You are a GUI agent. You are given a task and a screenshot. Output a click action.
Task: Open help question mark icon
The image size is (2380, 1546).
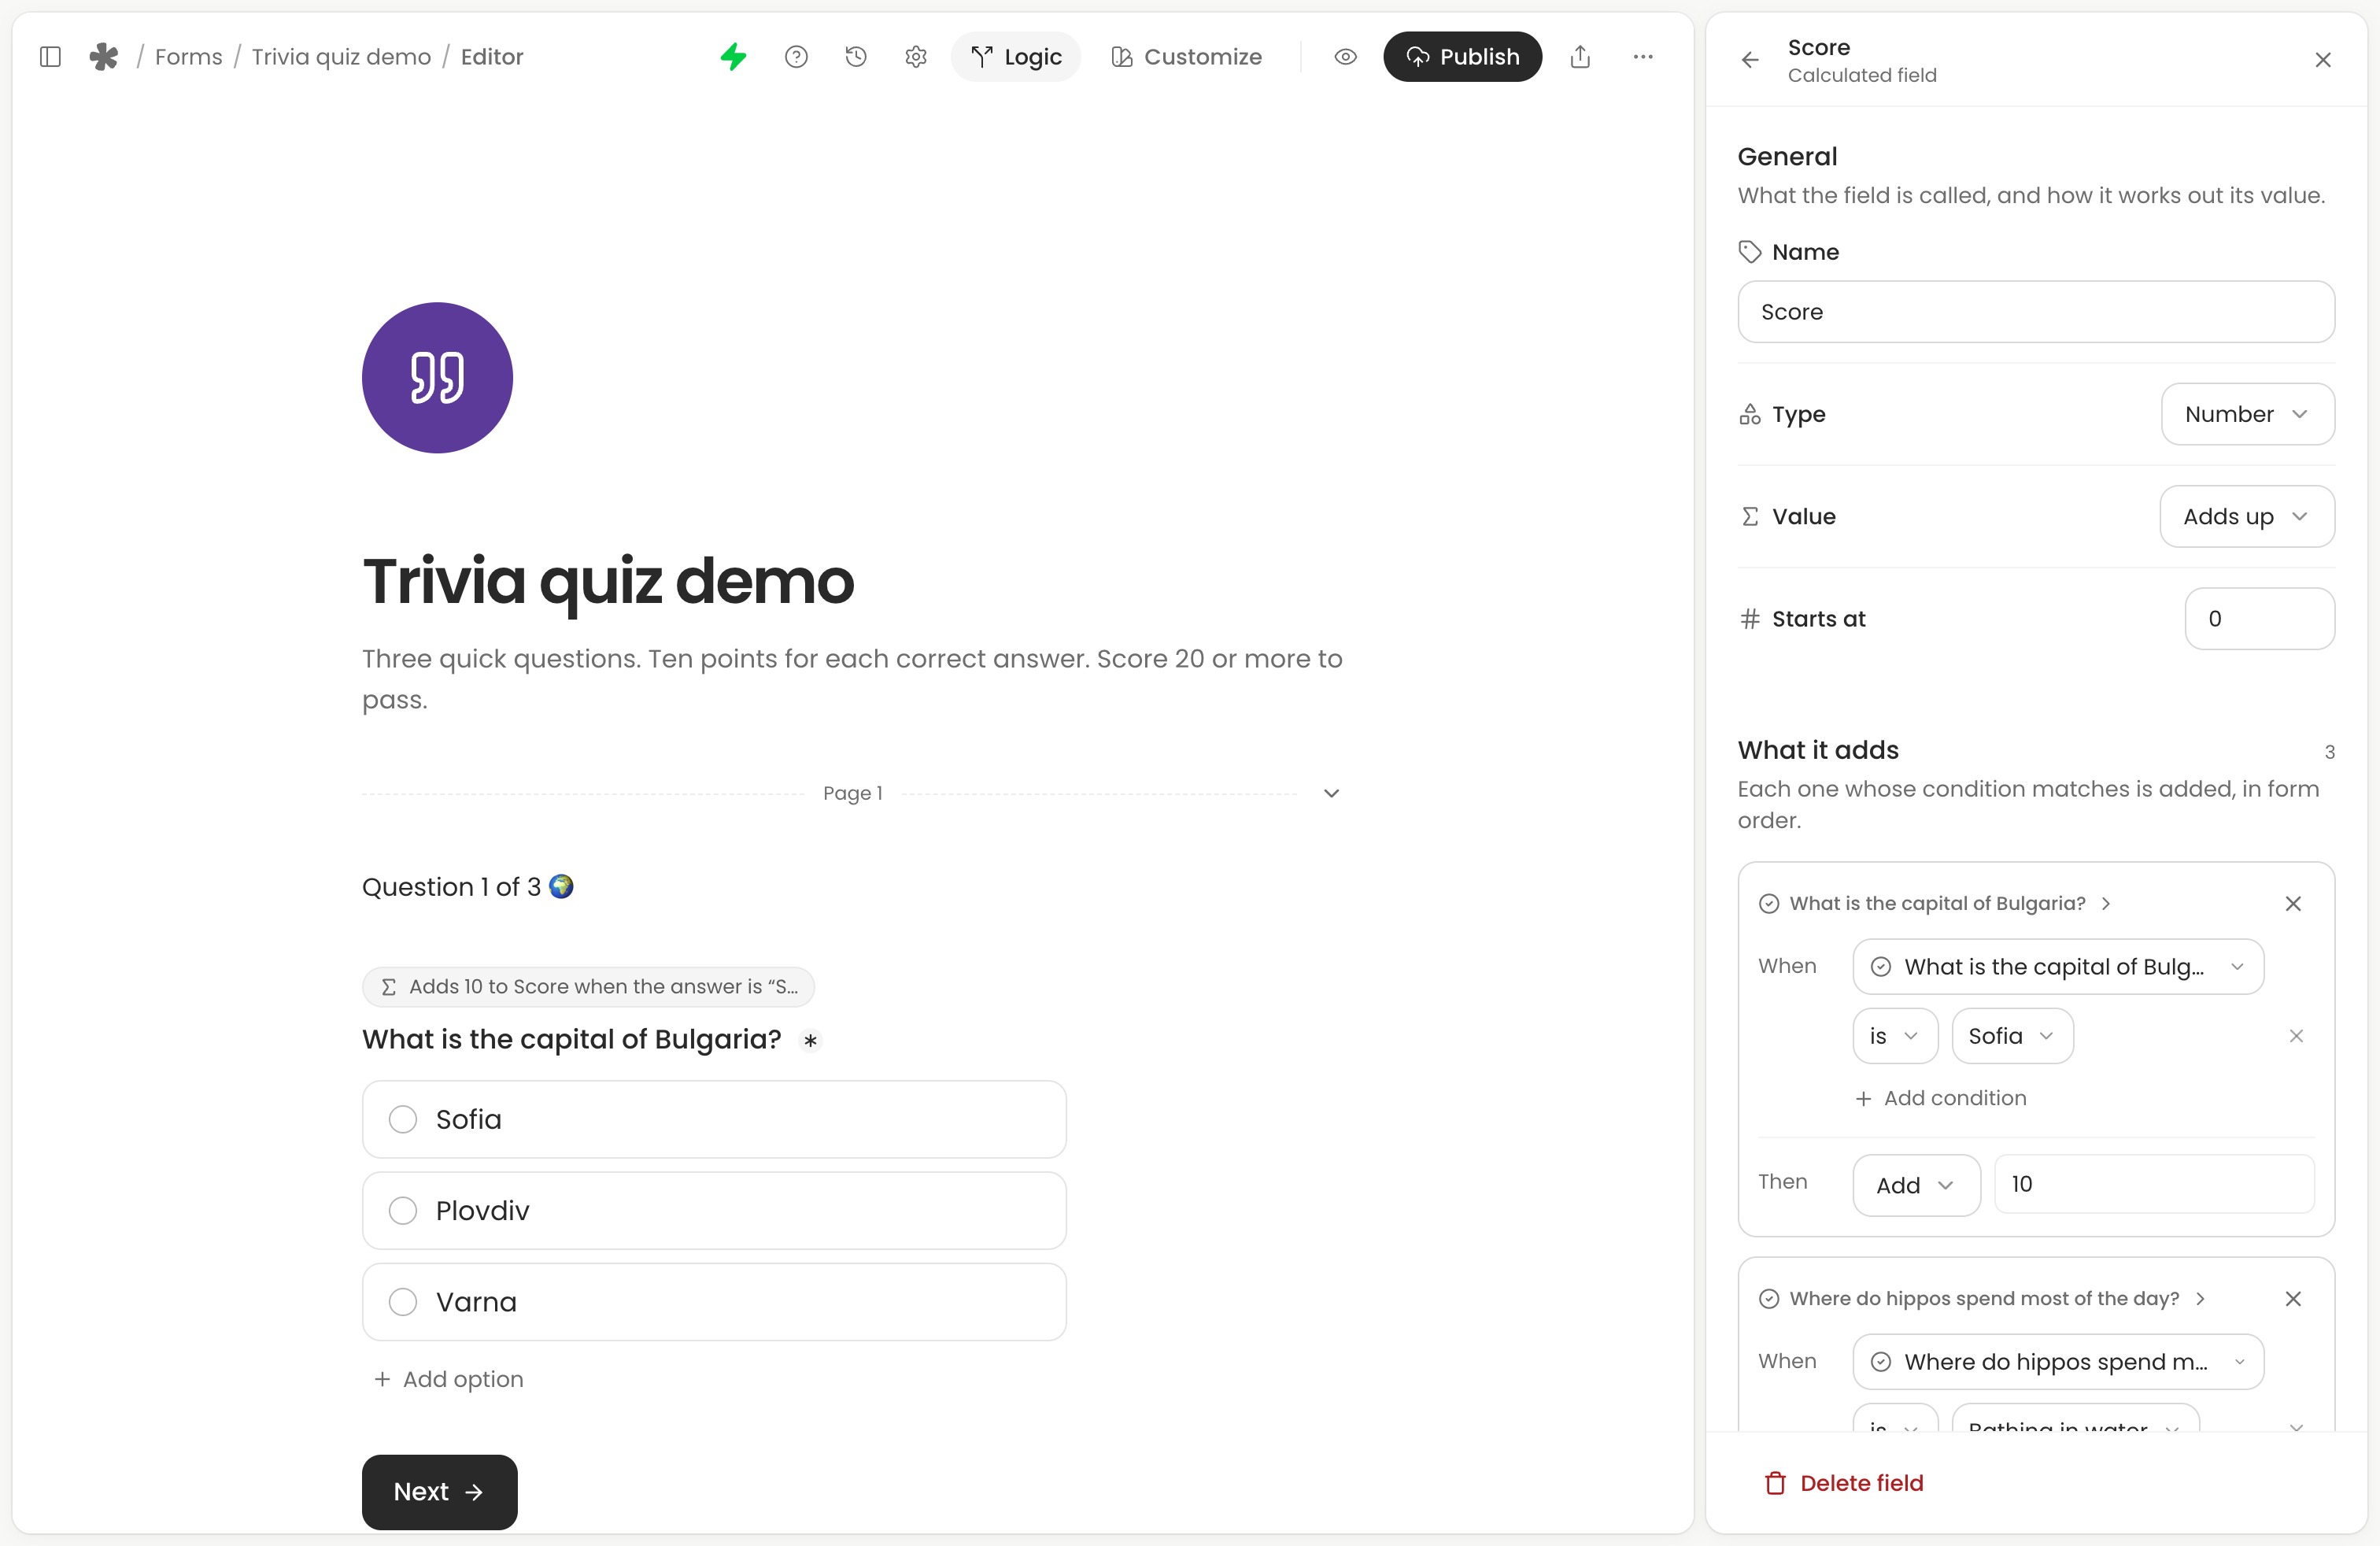[x=796, y=57]
